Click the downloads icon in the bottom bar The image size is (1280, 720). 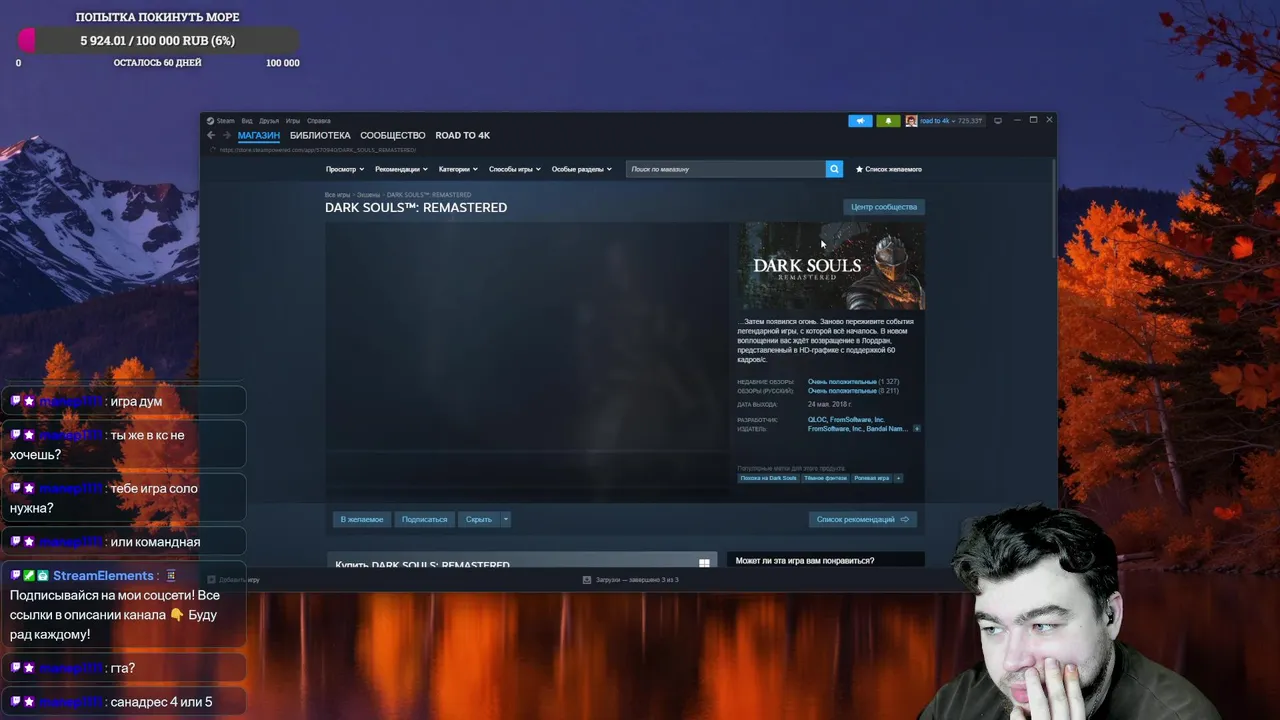coord(587,580)
